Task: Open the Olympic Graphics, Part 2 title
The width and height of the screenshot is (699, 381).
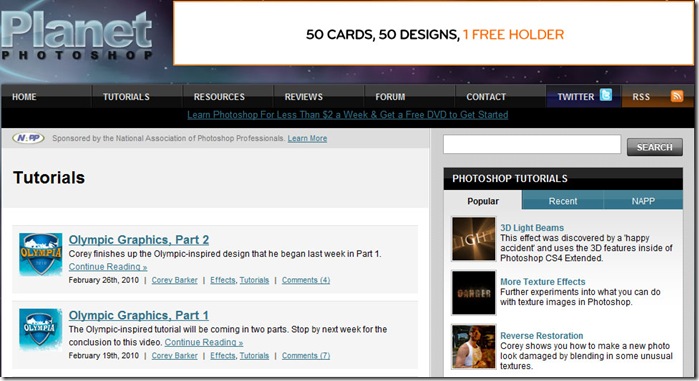Action: [x=139, y=240]
